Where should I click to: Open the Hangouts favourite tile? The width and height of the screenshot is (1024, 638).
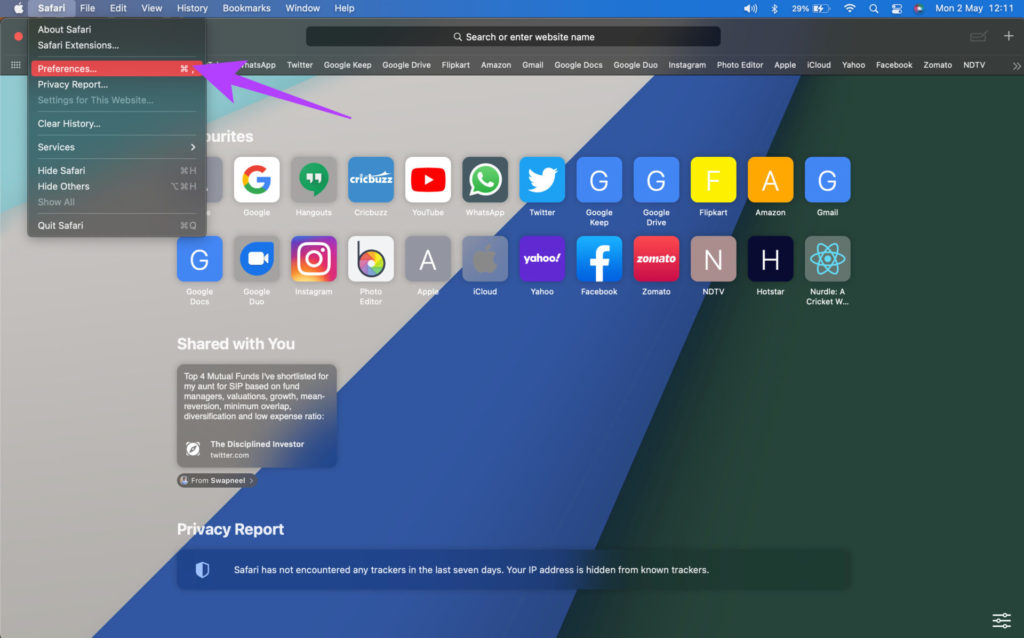point(313,180)
